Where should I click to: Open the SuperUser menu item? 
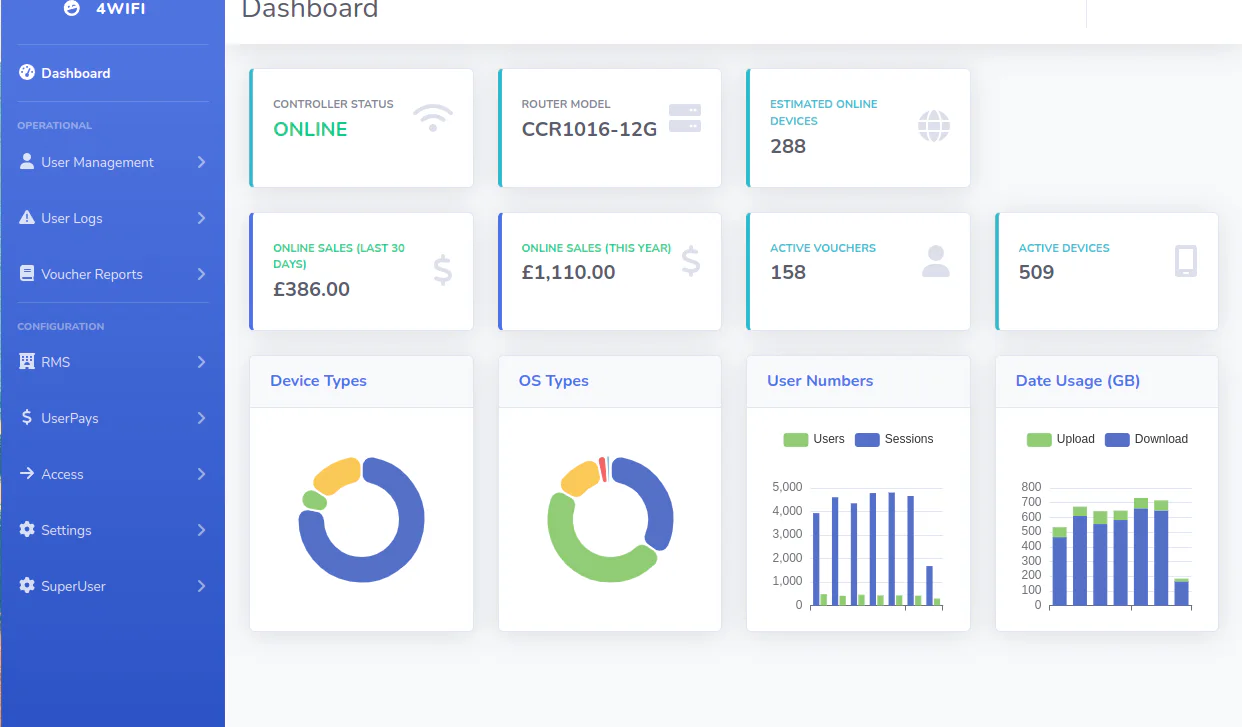point(112,586)
